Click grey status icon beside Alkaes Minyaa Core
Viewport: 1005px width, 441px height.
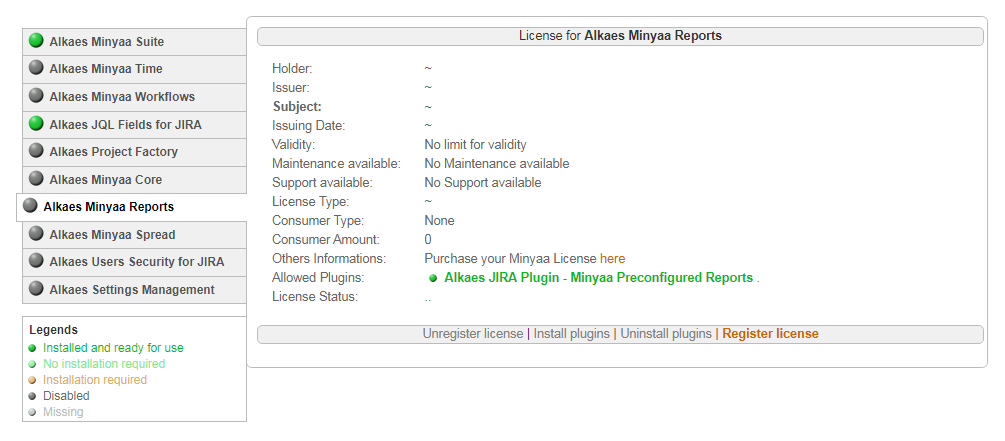click(x=37, y=178)
